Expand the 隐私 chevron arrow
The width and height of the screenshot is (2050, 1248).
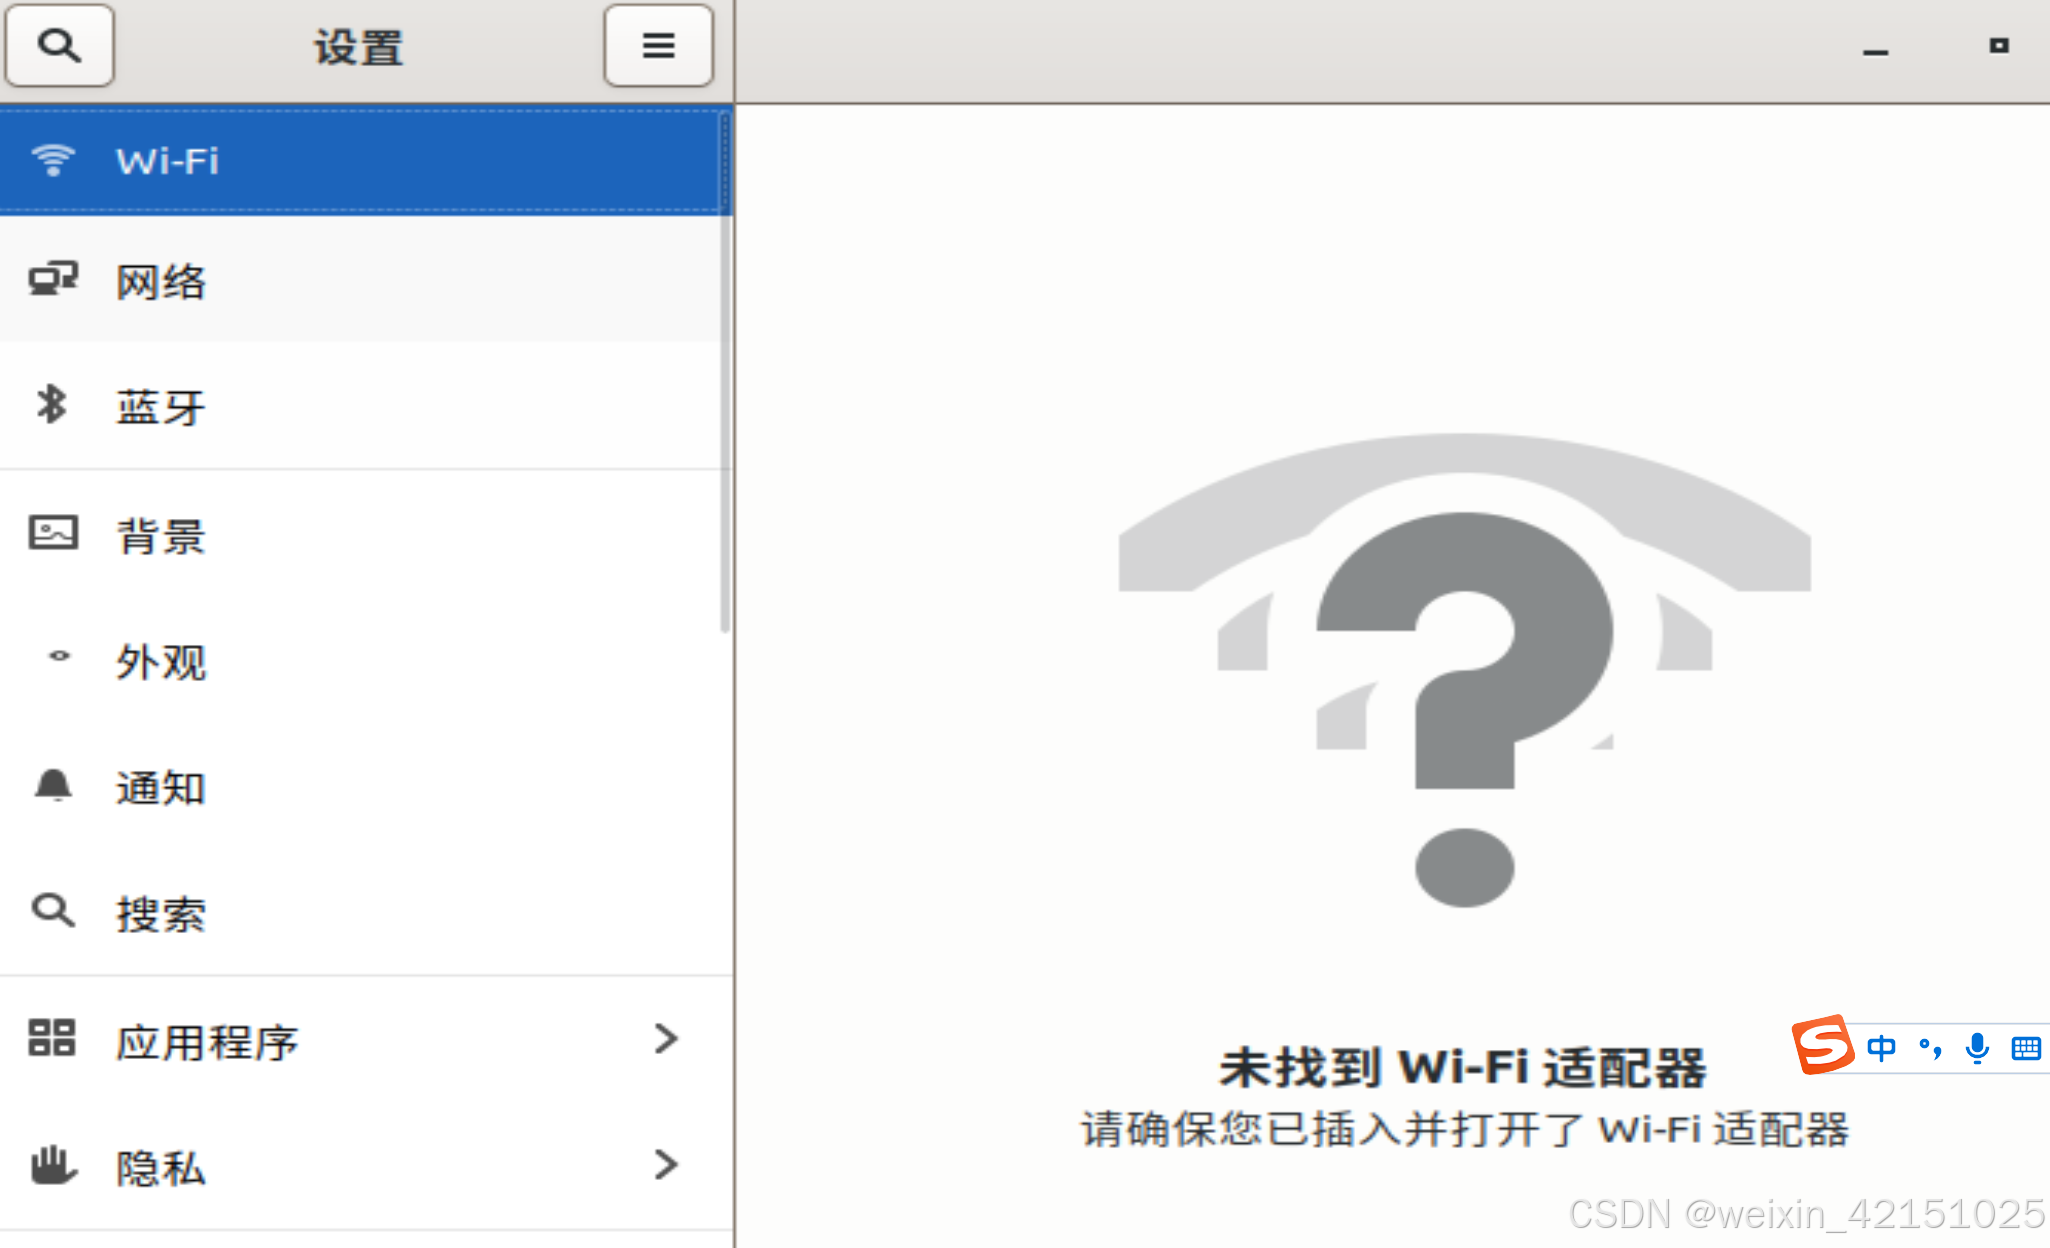tap(666, 1165)
